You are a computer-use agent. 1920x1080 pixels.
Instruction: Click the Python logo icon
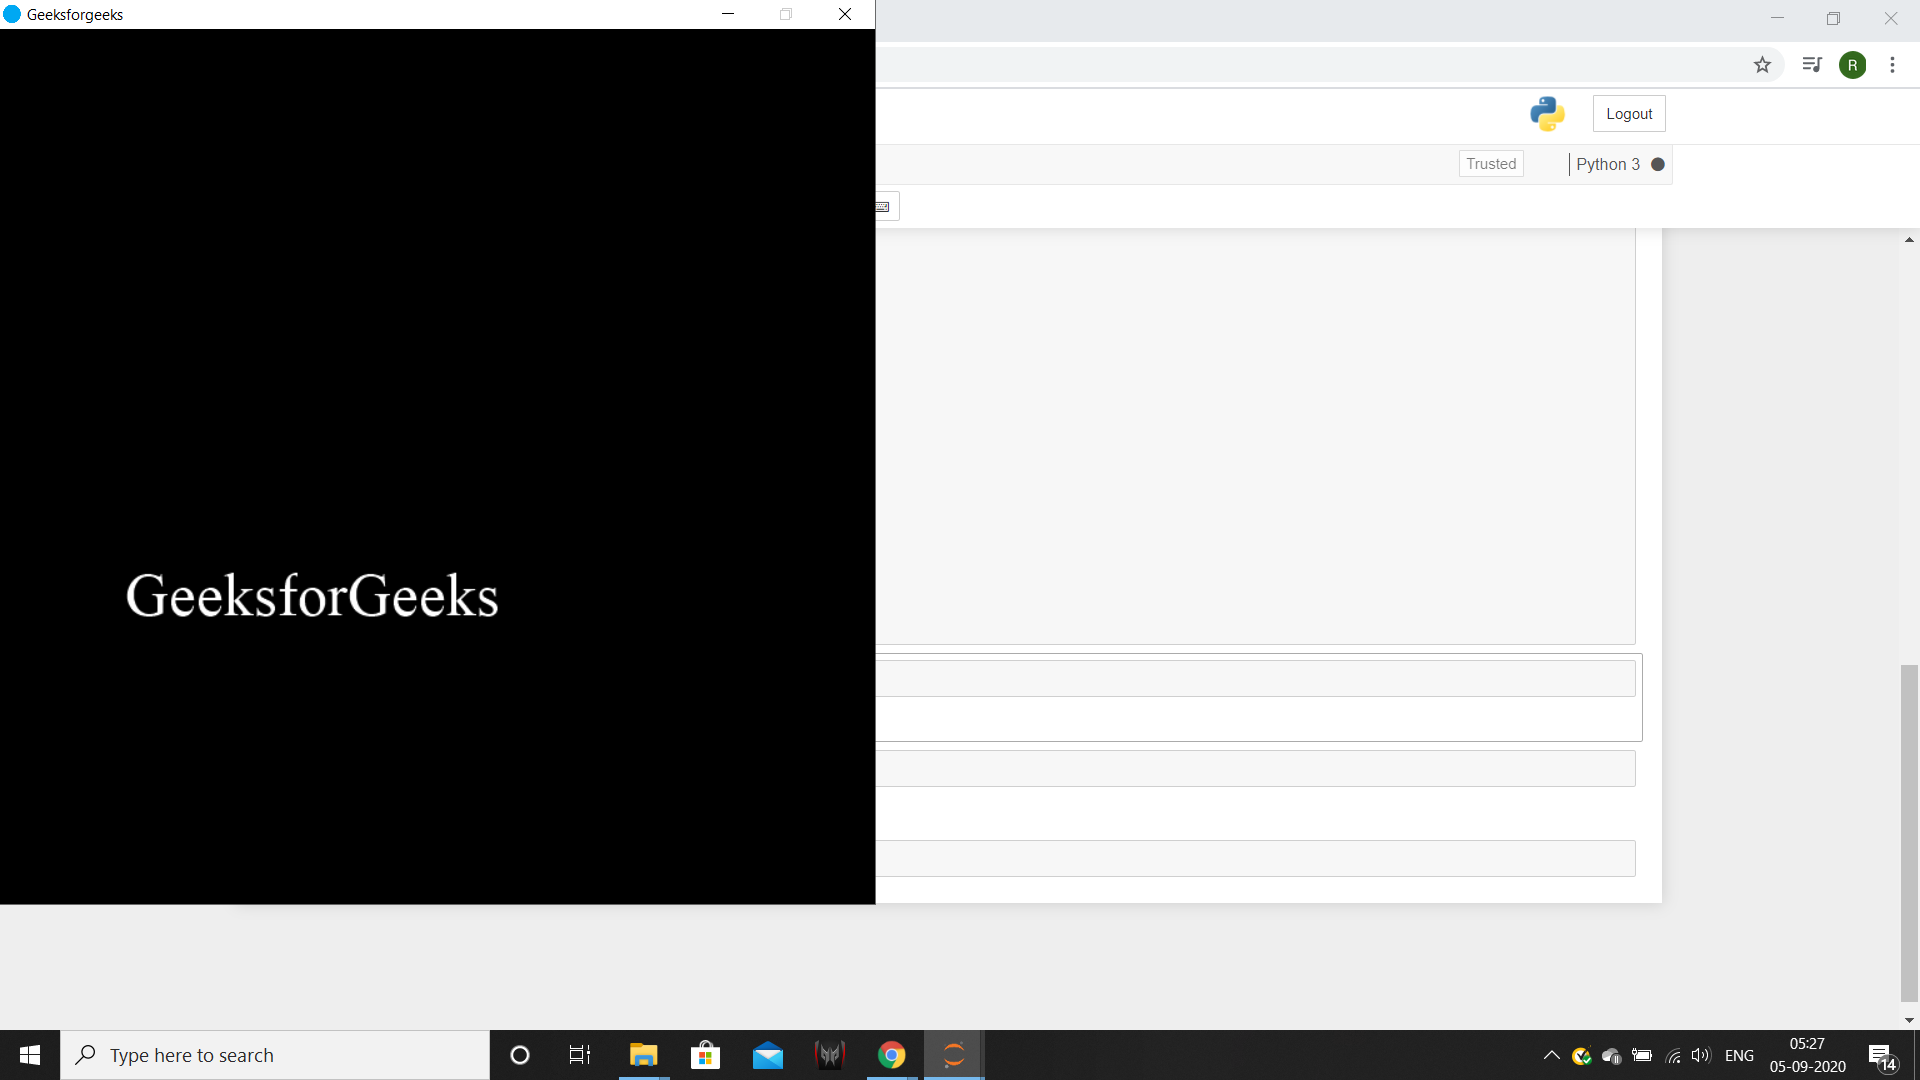tap(1547, 114)
